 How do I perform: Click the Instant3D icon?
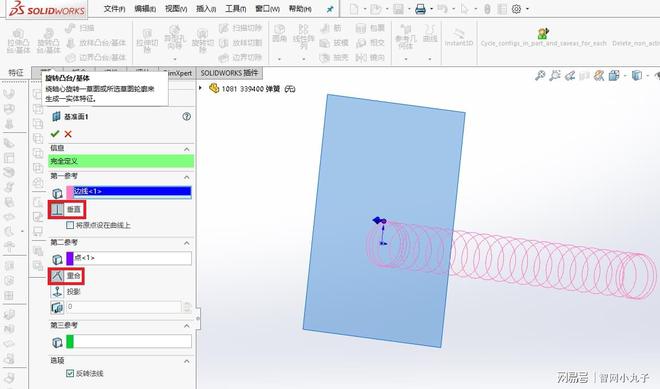click(459, 34)
